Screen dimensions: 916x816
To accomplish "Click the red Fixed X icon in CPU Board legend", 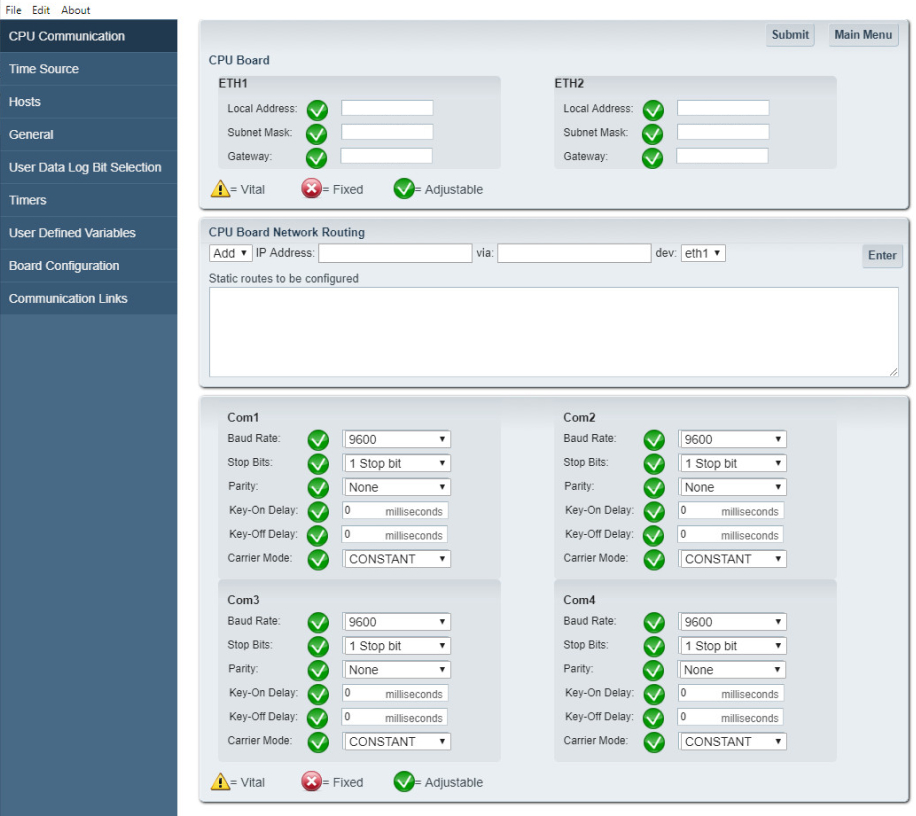I will [x=311, y=189].
